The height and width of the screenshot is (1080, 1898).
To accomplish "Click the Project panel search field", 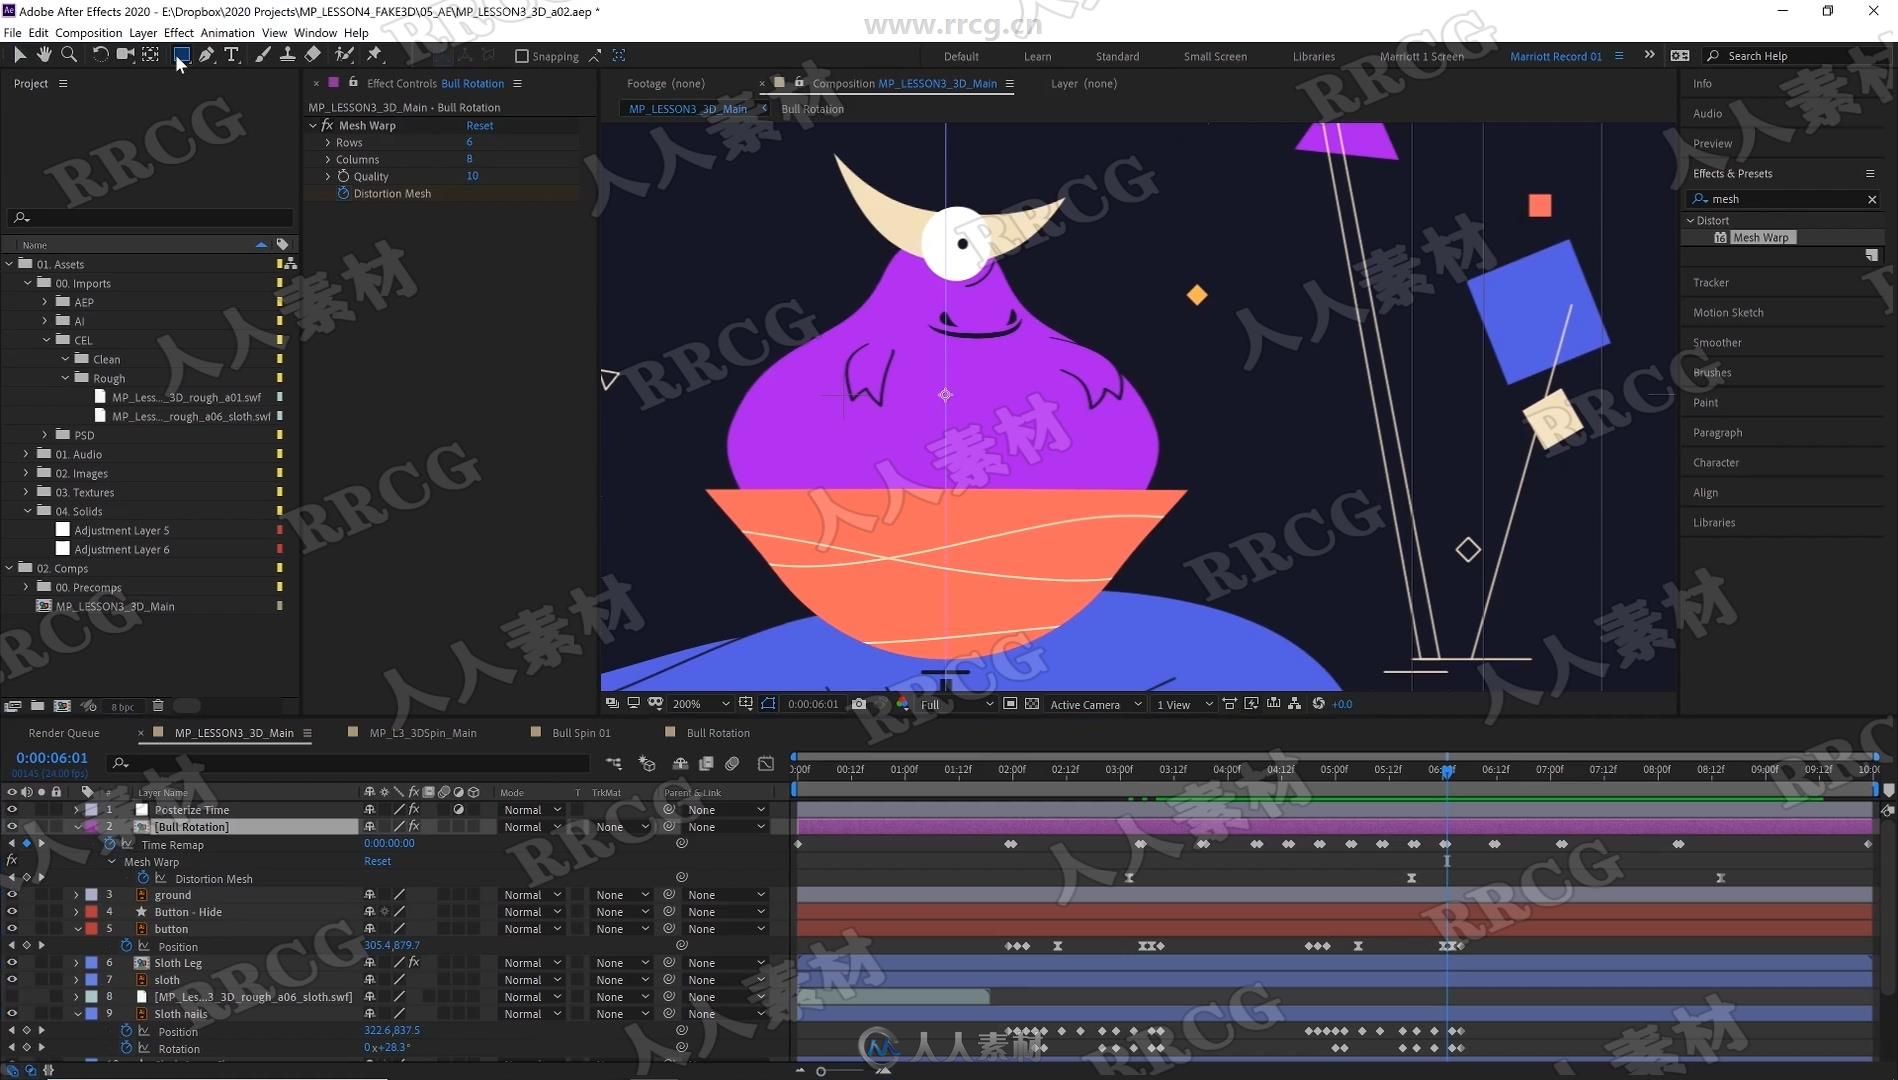I will [x=150, y=217].
